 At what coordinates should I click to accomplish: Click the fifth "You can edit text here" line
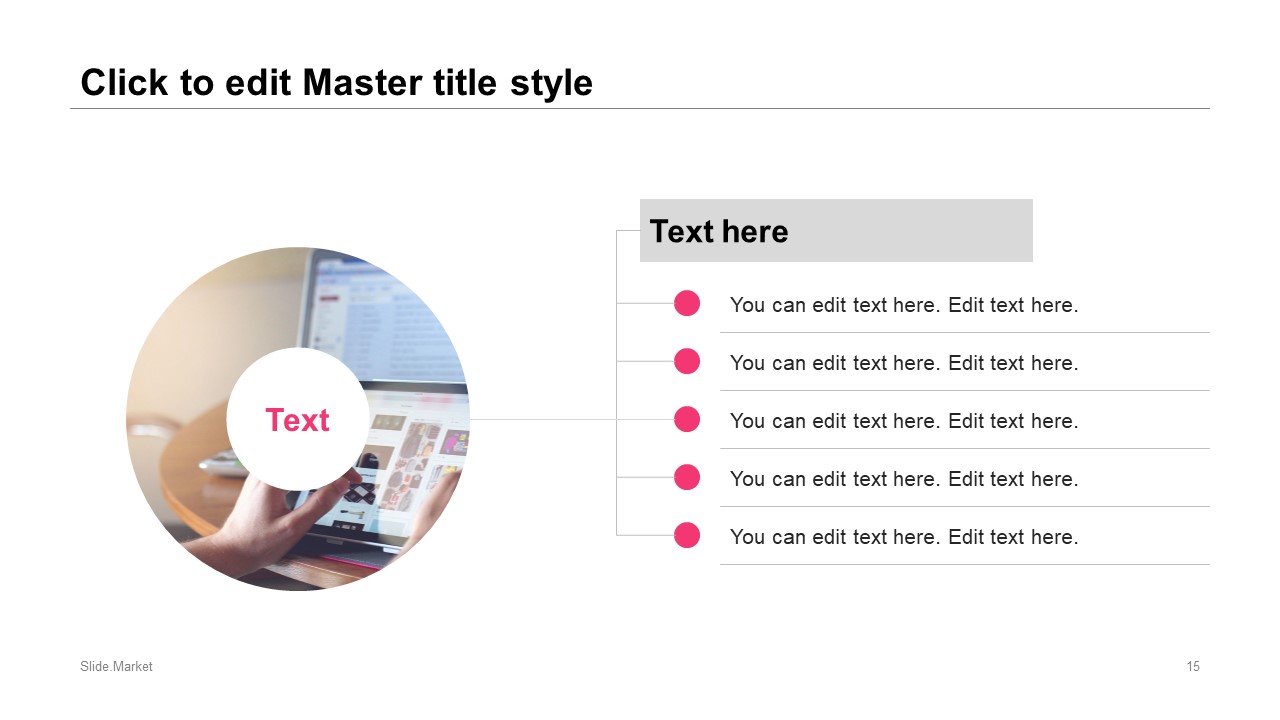point(904,537)
